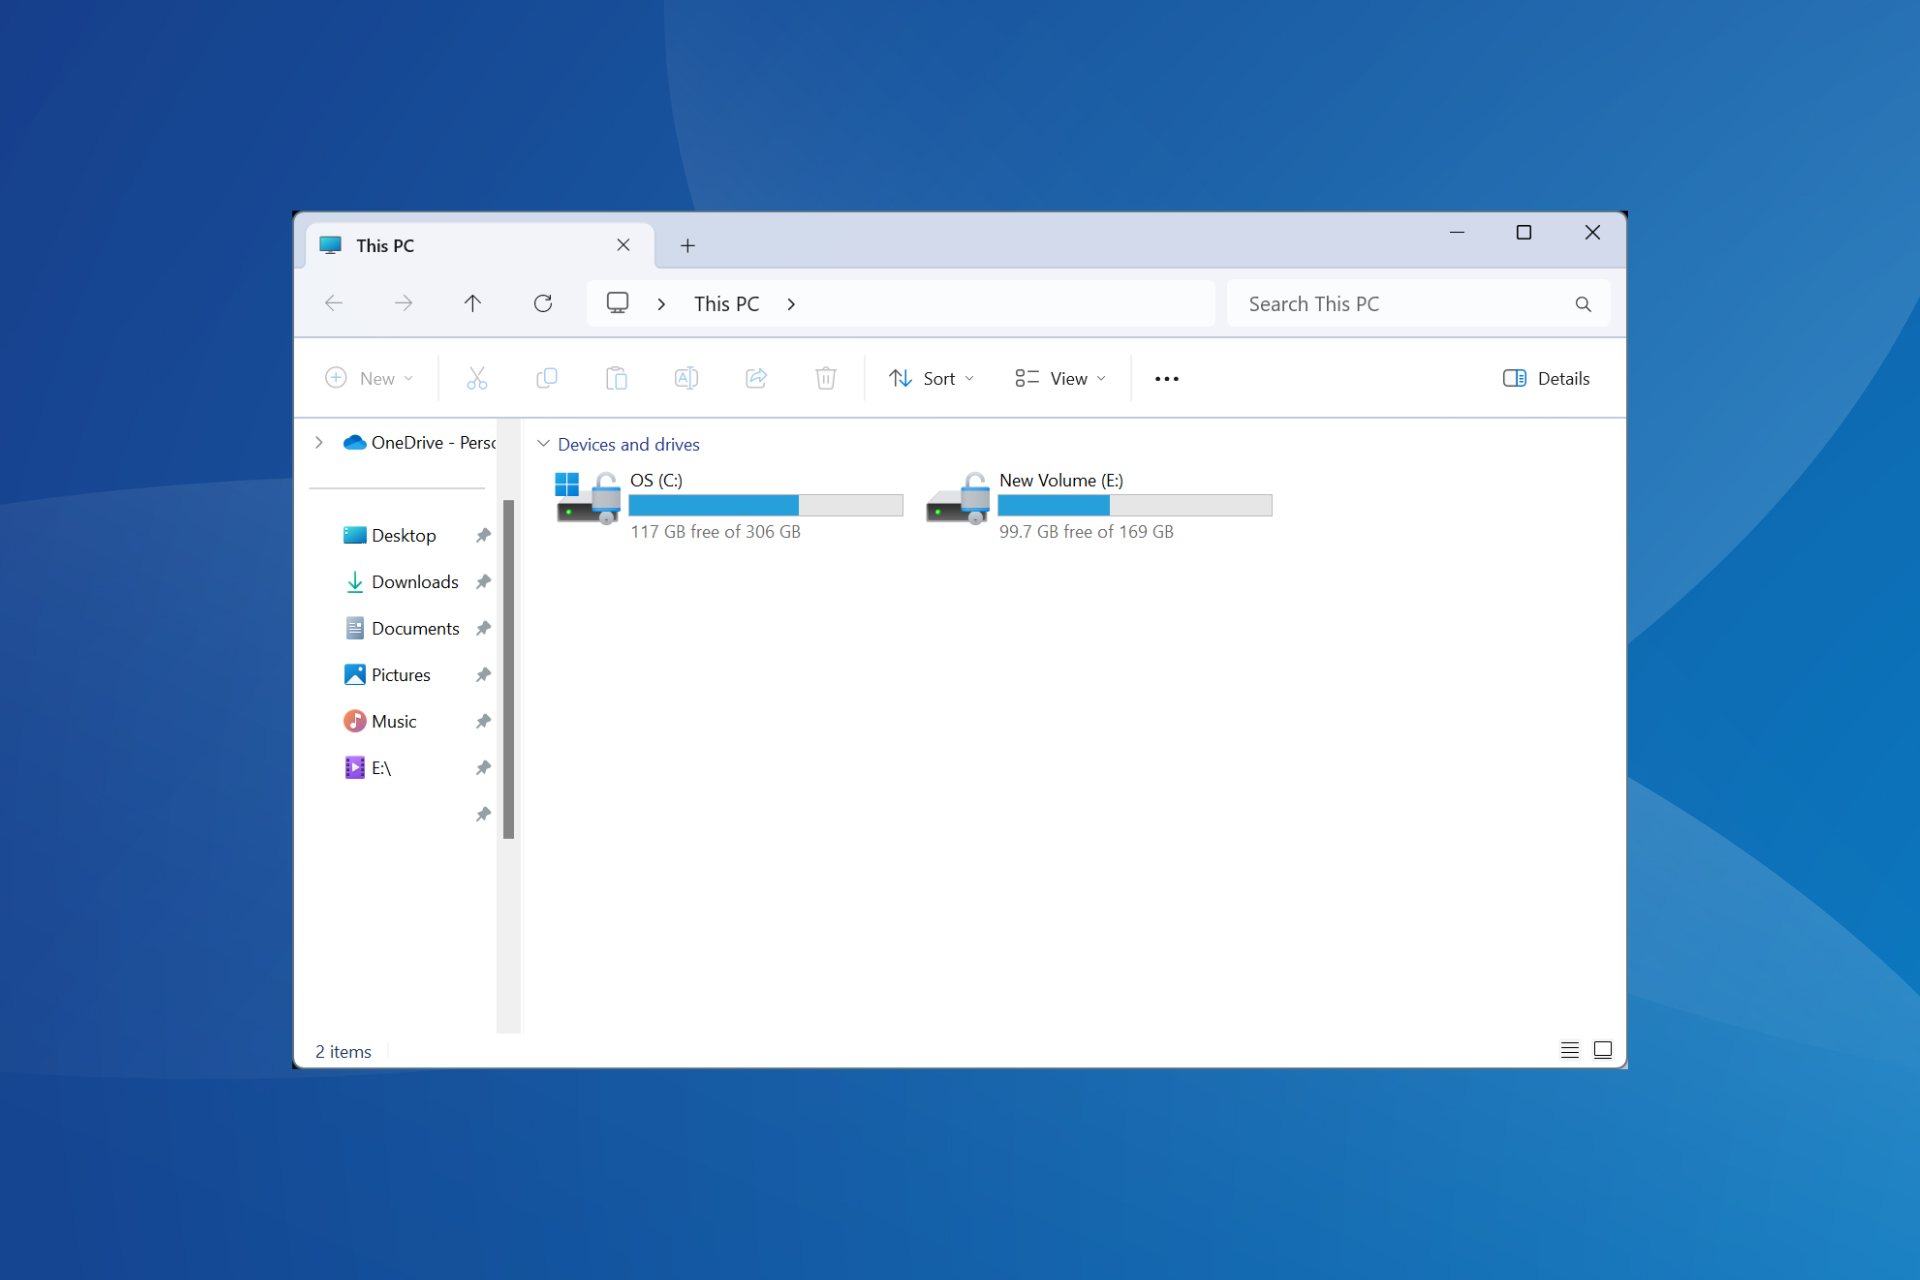Click chevron before This PC in address bar

(661, 304)
